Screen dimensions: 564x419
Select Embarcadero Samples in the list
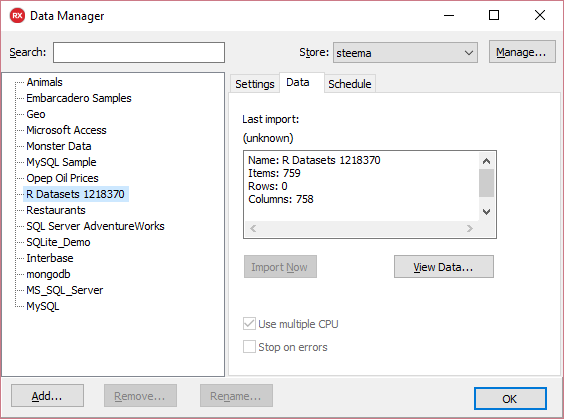pyautogui.click(x=79, y=98)
